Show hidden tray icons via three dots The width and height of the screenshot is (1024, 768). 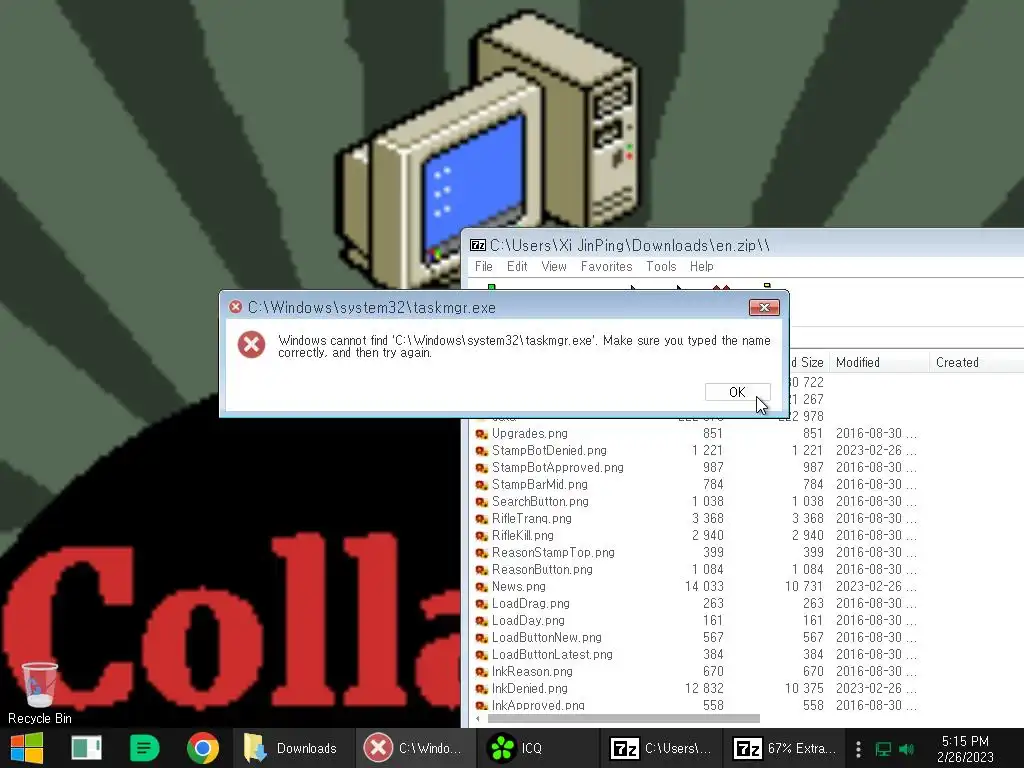tap(858, 748)
